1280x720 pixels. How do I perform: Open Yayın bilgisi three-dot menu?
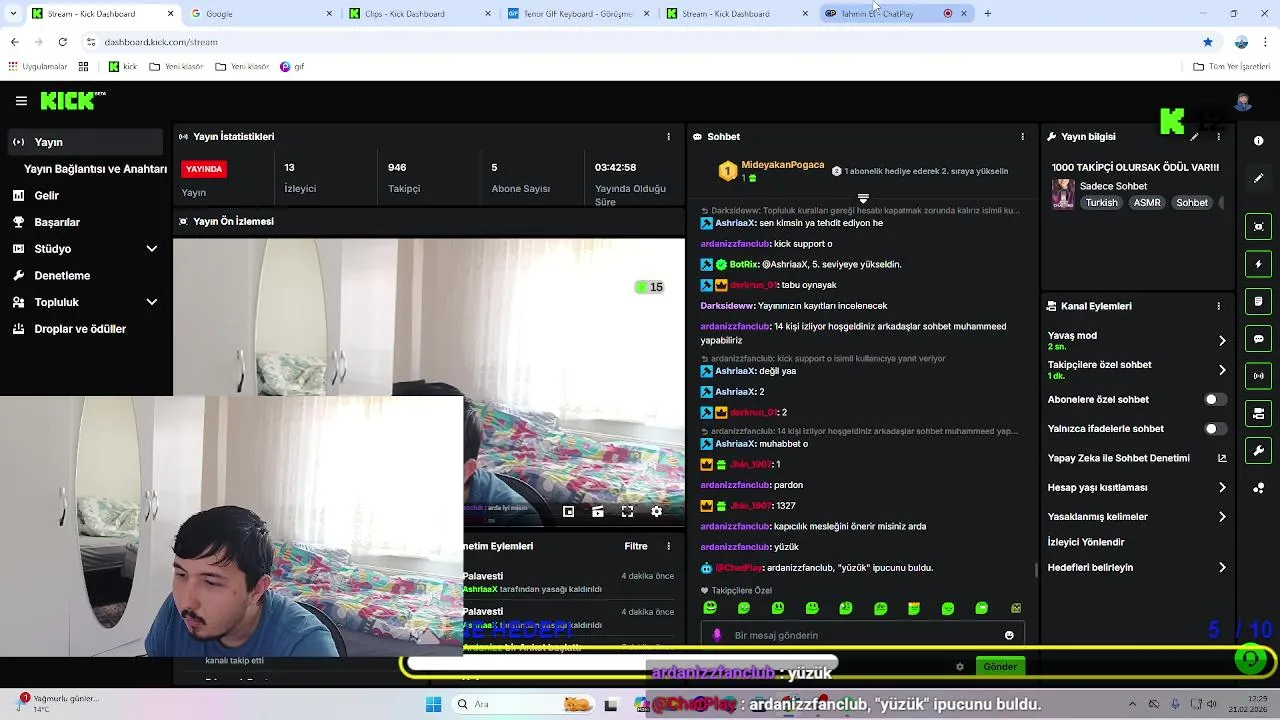point(1218,136)
